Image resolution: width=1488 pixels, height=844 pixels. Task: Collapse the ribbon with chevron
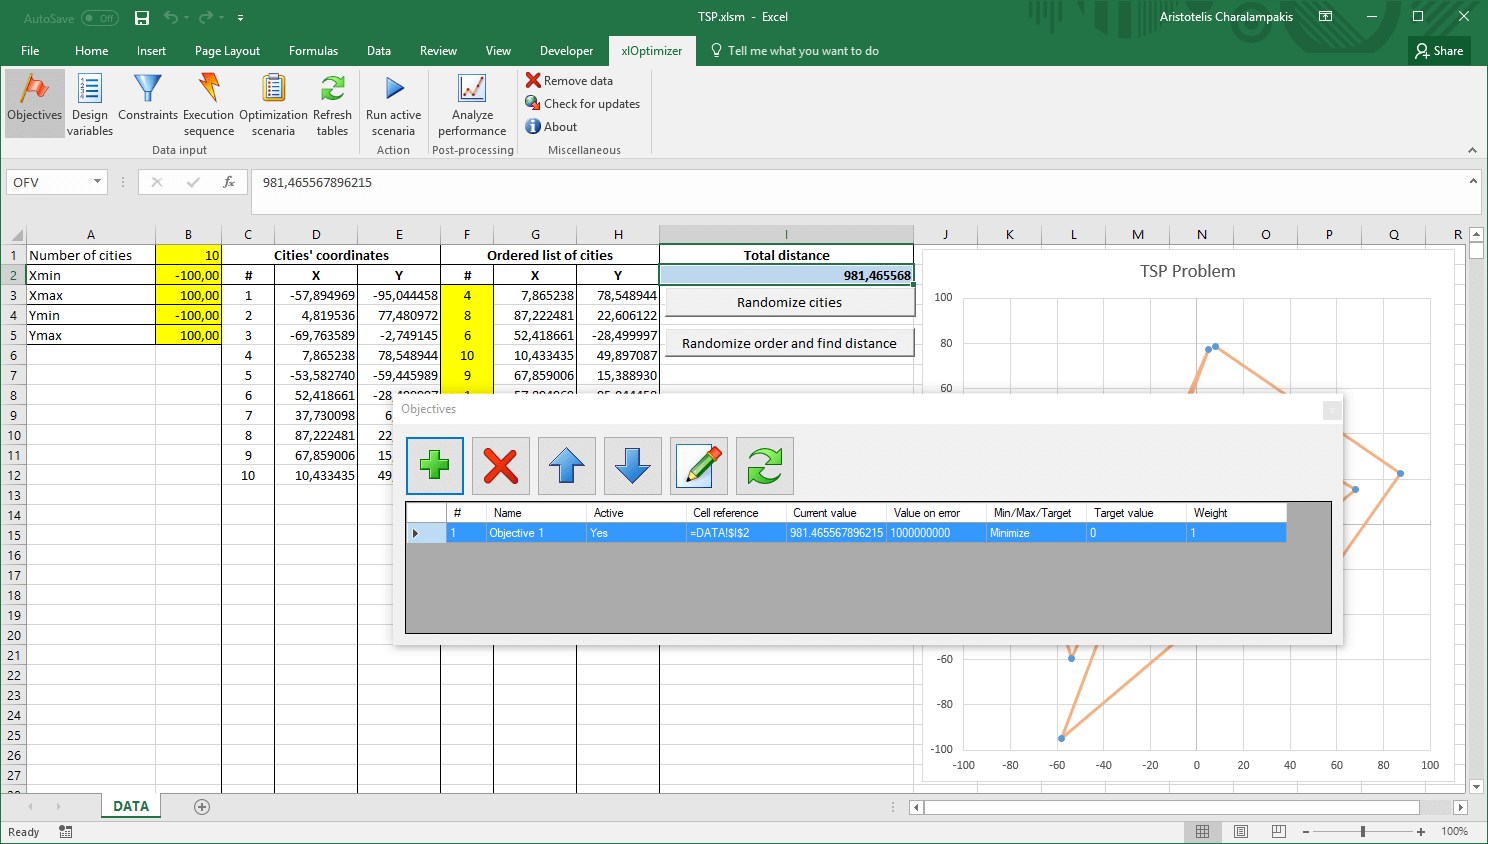point(1472,150)
